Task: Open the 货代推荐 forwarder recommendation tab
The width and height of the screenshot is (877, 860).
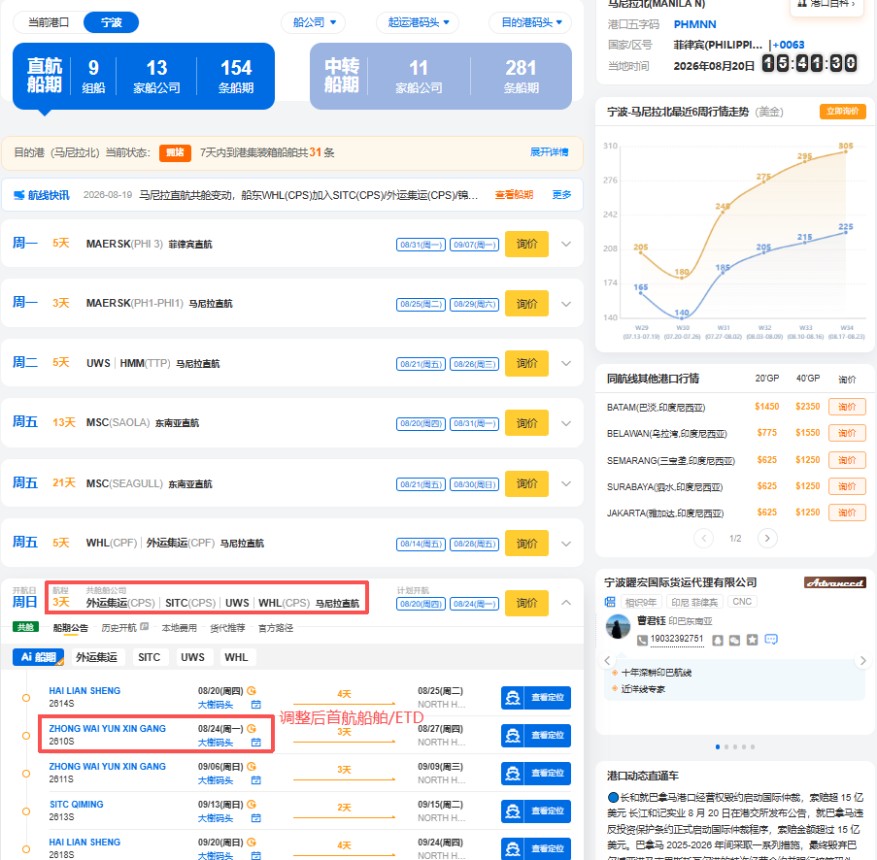Action: click(x=227, y=628)
